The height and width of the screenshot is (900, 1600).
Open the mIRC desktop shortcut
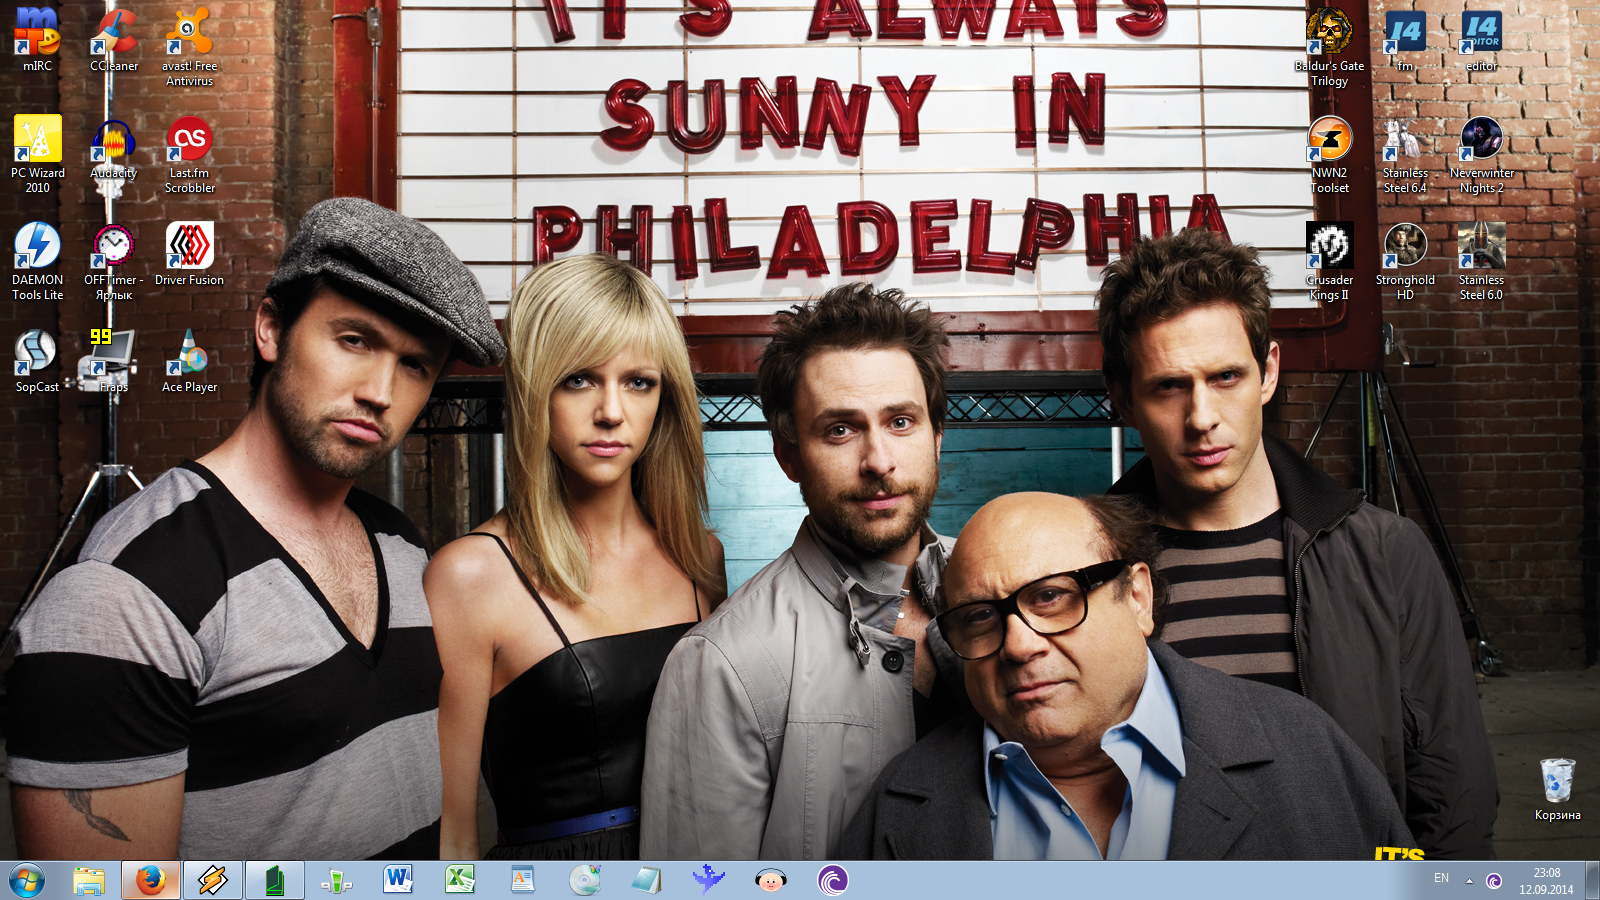37,40
